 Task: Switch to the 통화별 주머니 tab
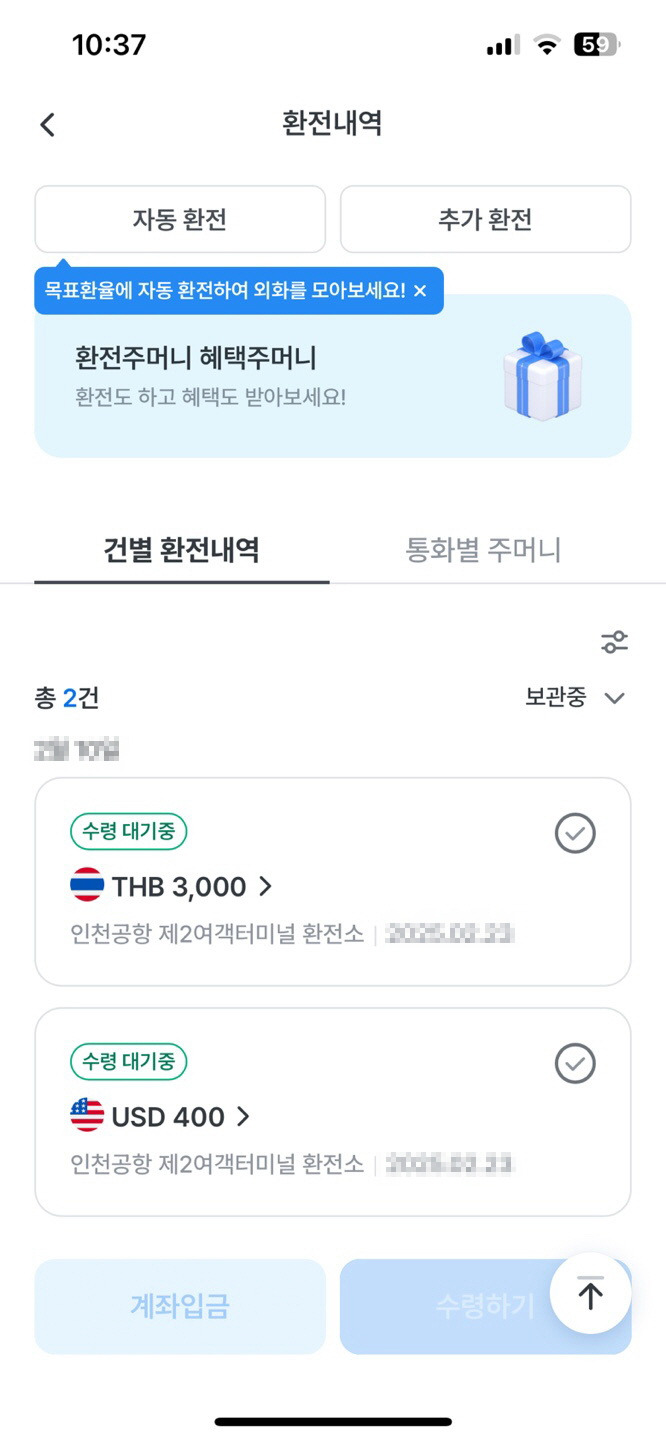pyautogui.click(x=485, y=547)
